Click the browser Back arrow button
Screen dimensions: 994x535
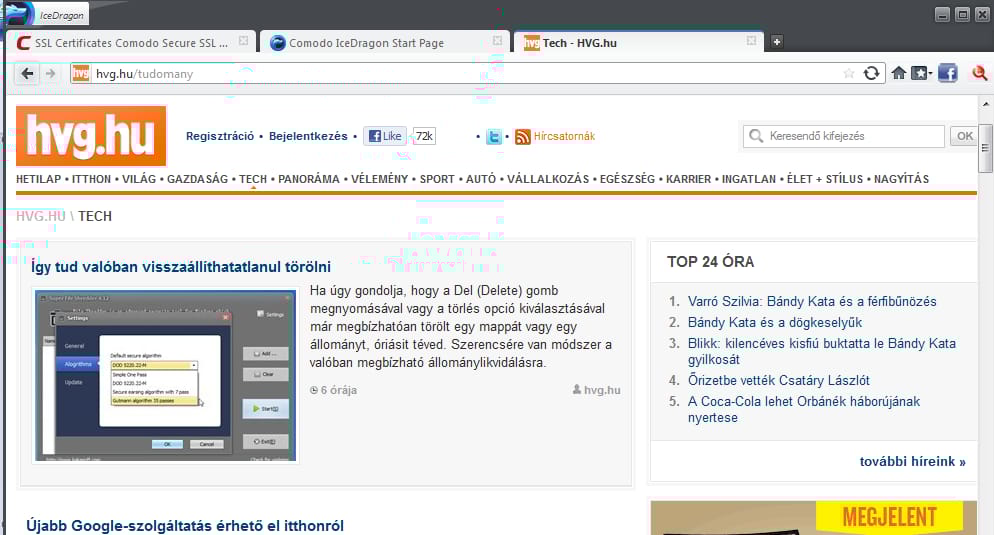click(x=27, y=74)
